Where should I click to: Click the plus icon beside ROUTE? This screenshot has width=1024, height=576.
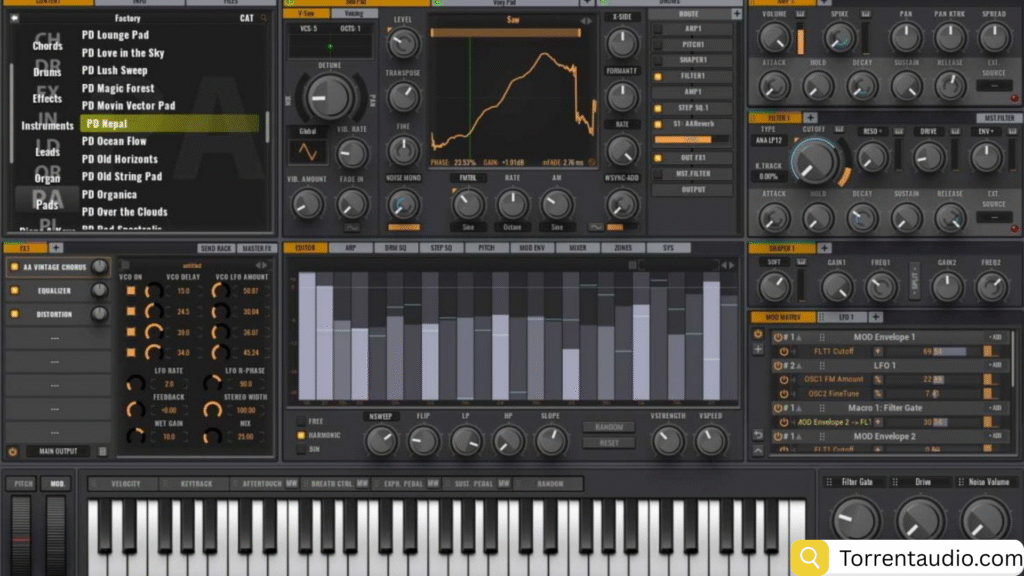coord(737,14)
